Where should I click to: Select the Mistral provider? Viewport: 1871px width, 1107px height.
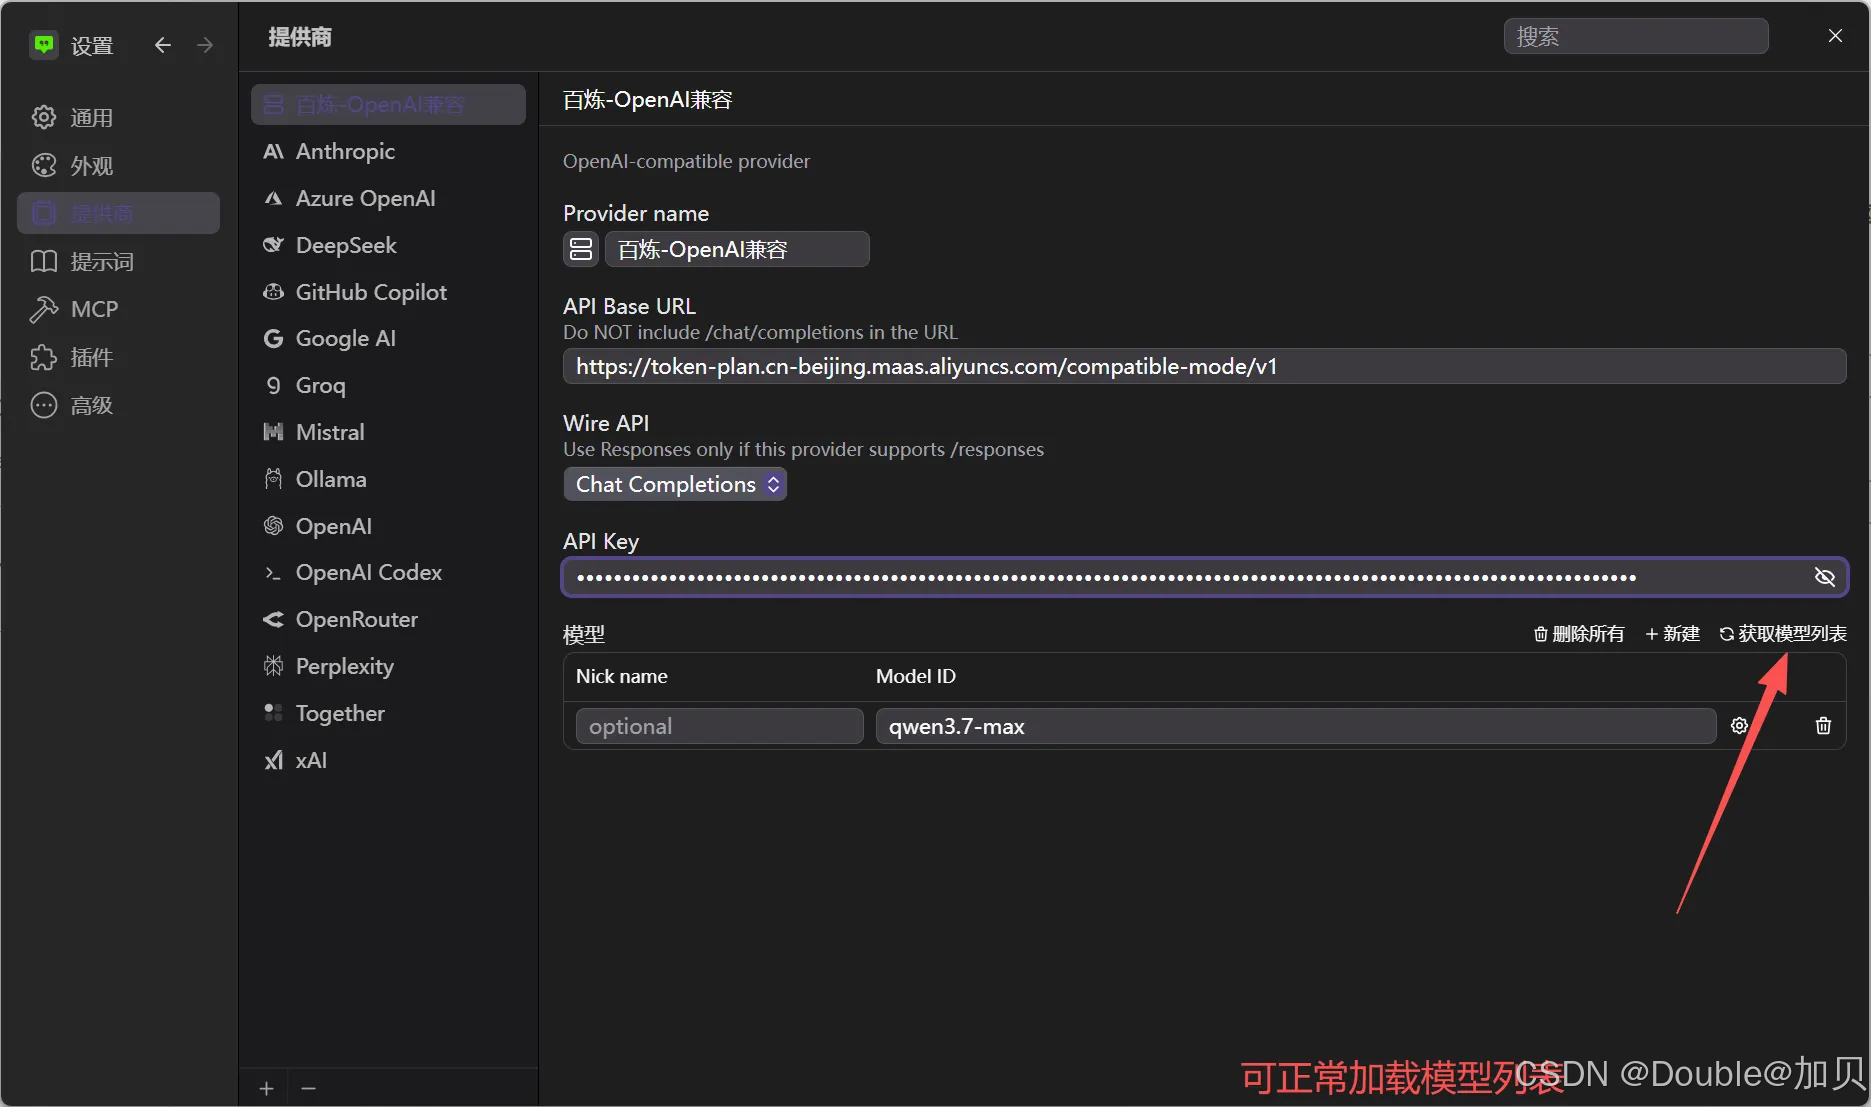coord(388,432)
